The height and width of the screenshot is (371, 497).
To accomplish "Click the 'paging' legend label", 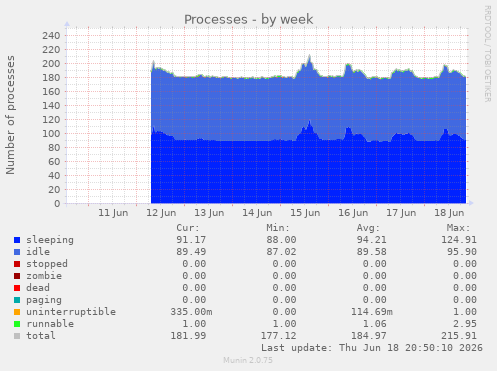I will (44, 300).
